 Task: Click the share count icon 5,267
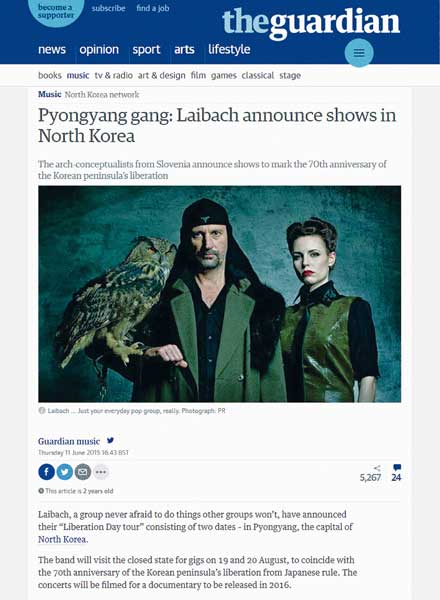coord(371,473)
